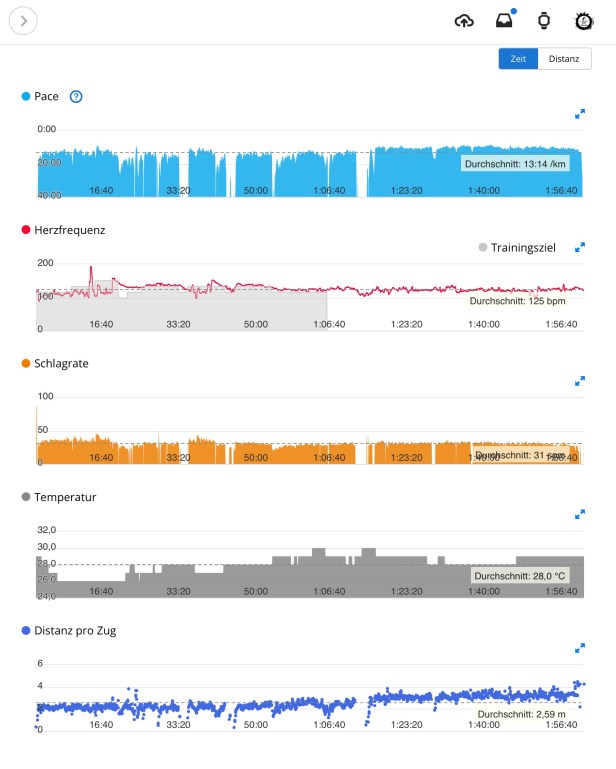Maximize the Herzfrequenz chart with its expand icon
Viewport: 616px width, 769px height.
coord(580,247)
